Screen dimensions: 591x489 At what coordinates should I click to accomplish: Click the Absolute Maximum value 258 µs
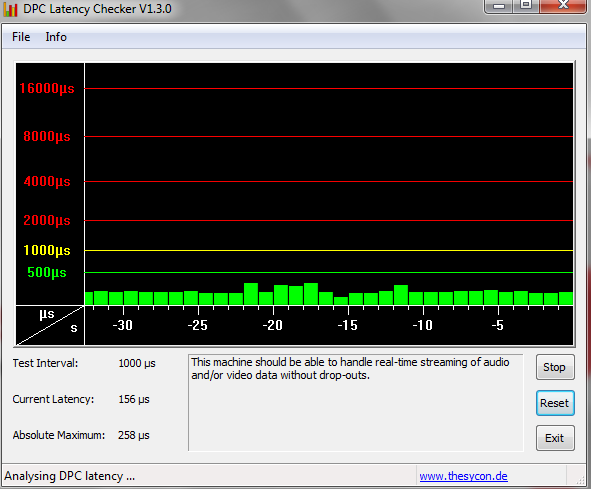(x=134, y=435)
